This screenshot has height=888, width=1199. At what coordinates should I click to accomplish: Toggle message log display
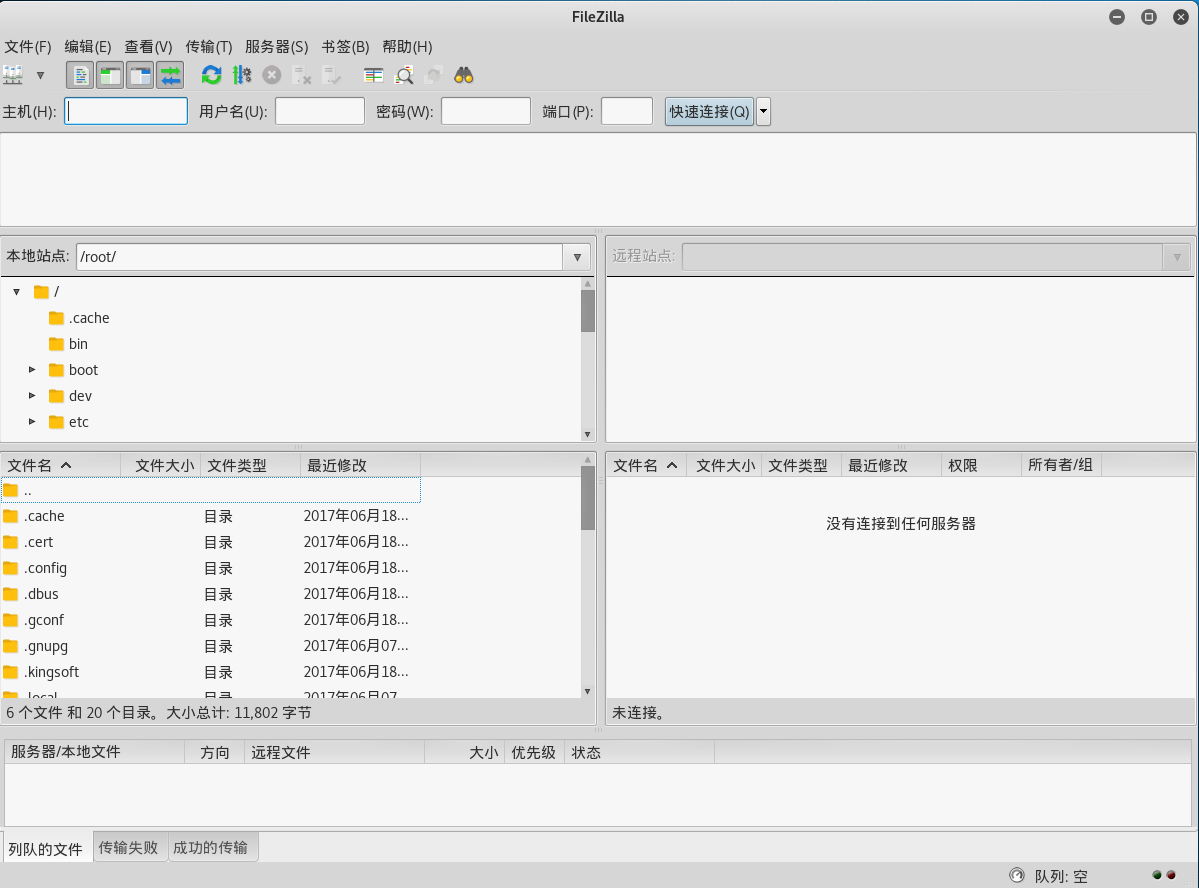[x=80, y=75]
